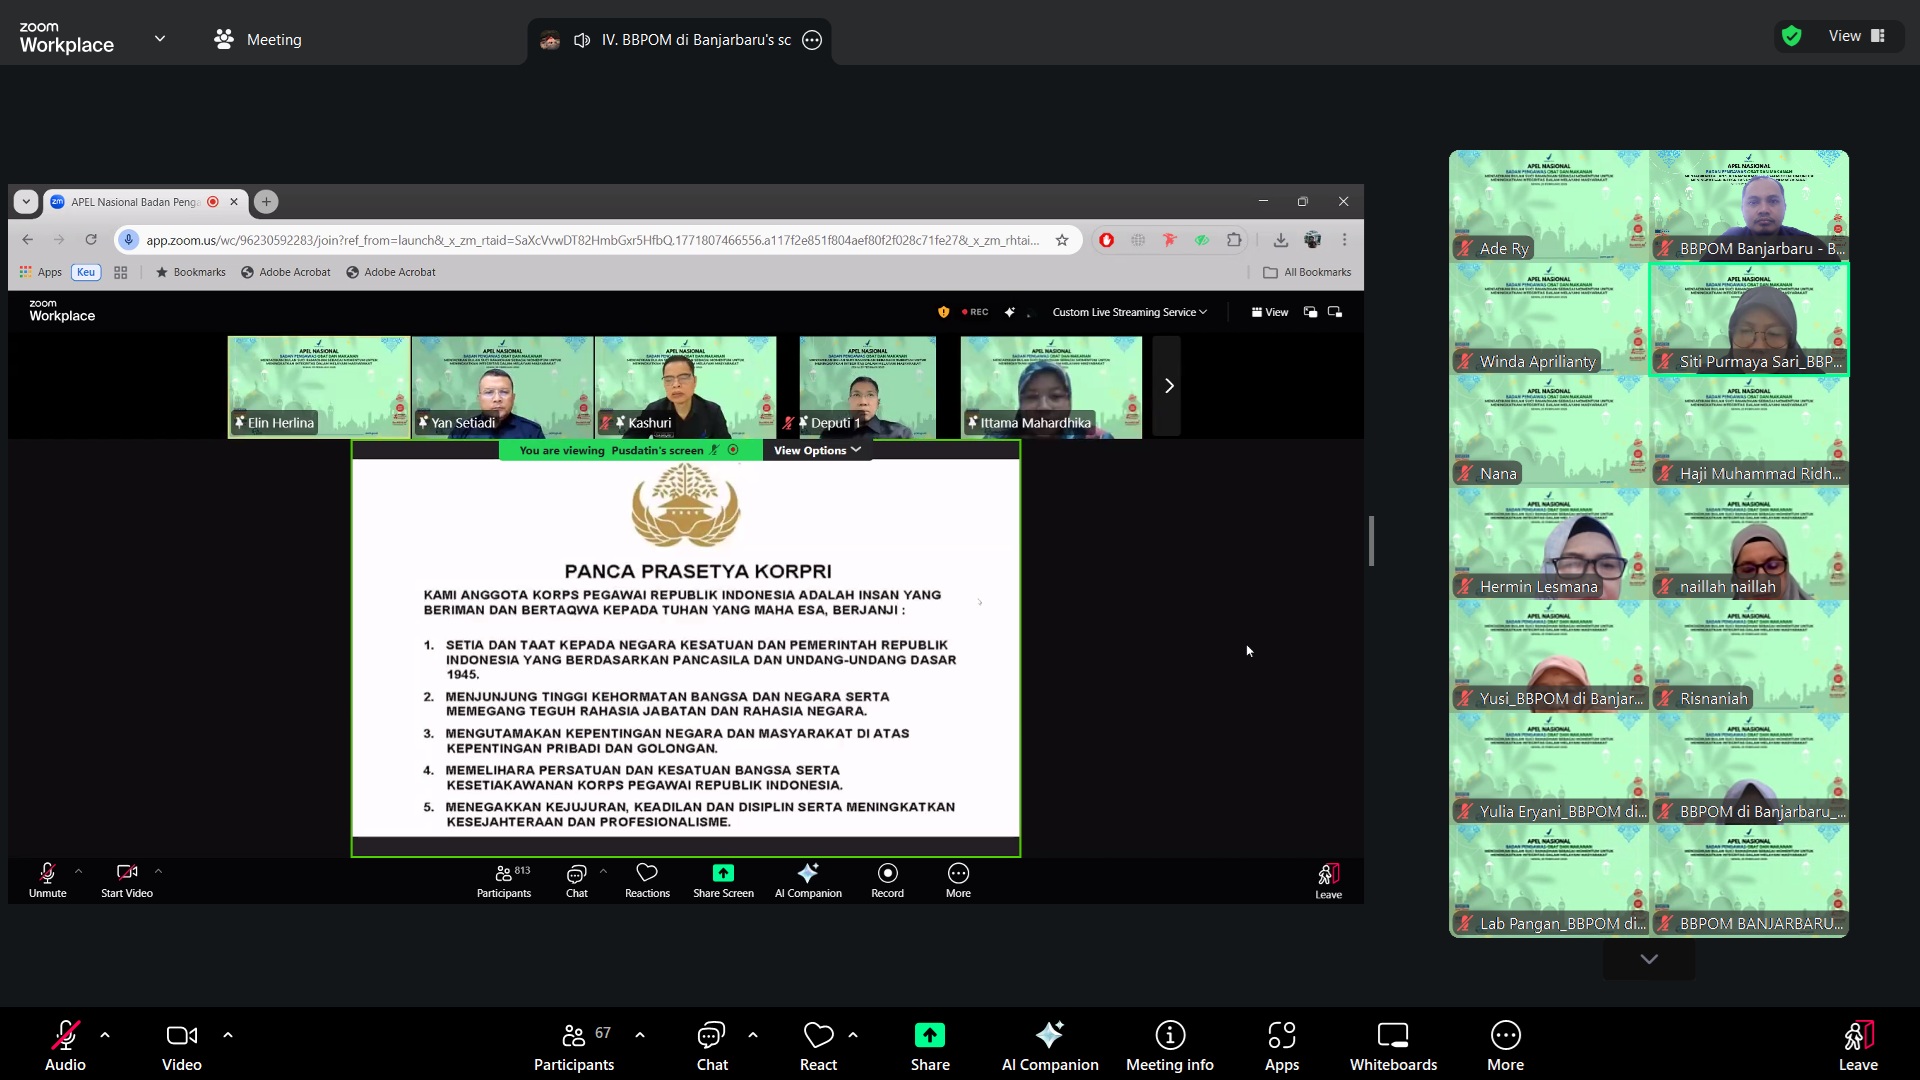Click the green Share button
This screenshot has height=1080, width=1920.
click(x=929, y=1045)
